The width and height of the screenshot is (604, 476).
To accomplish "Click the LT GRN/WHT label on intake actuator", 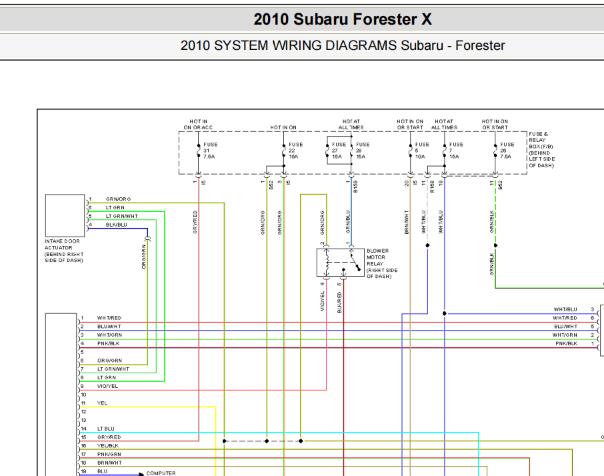I will coord(122,216).
